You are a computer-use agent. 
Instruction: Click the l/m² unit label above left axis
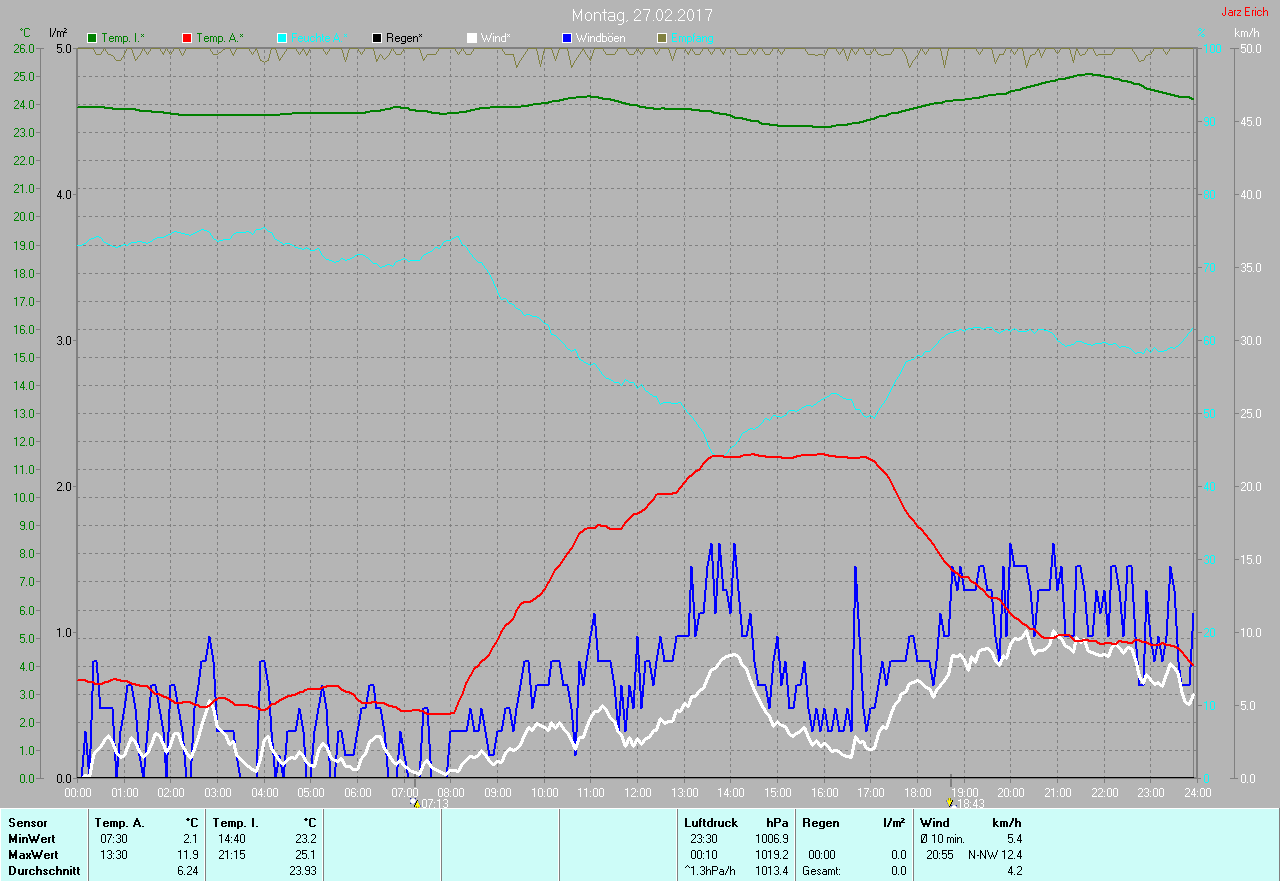tap(58, 33)
